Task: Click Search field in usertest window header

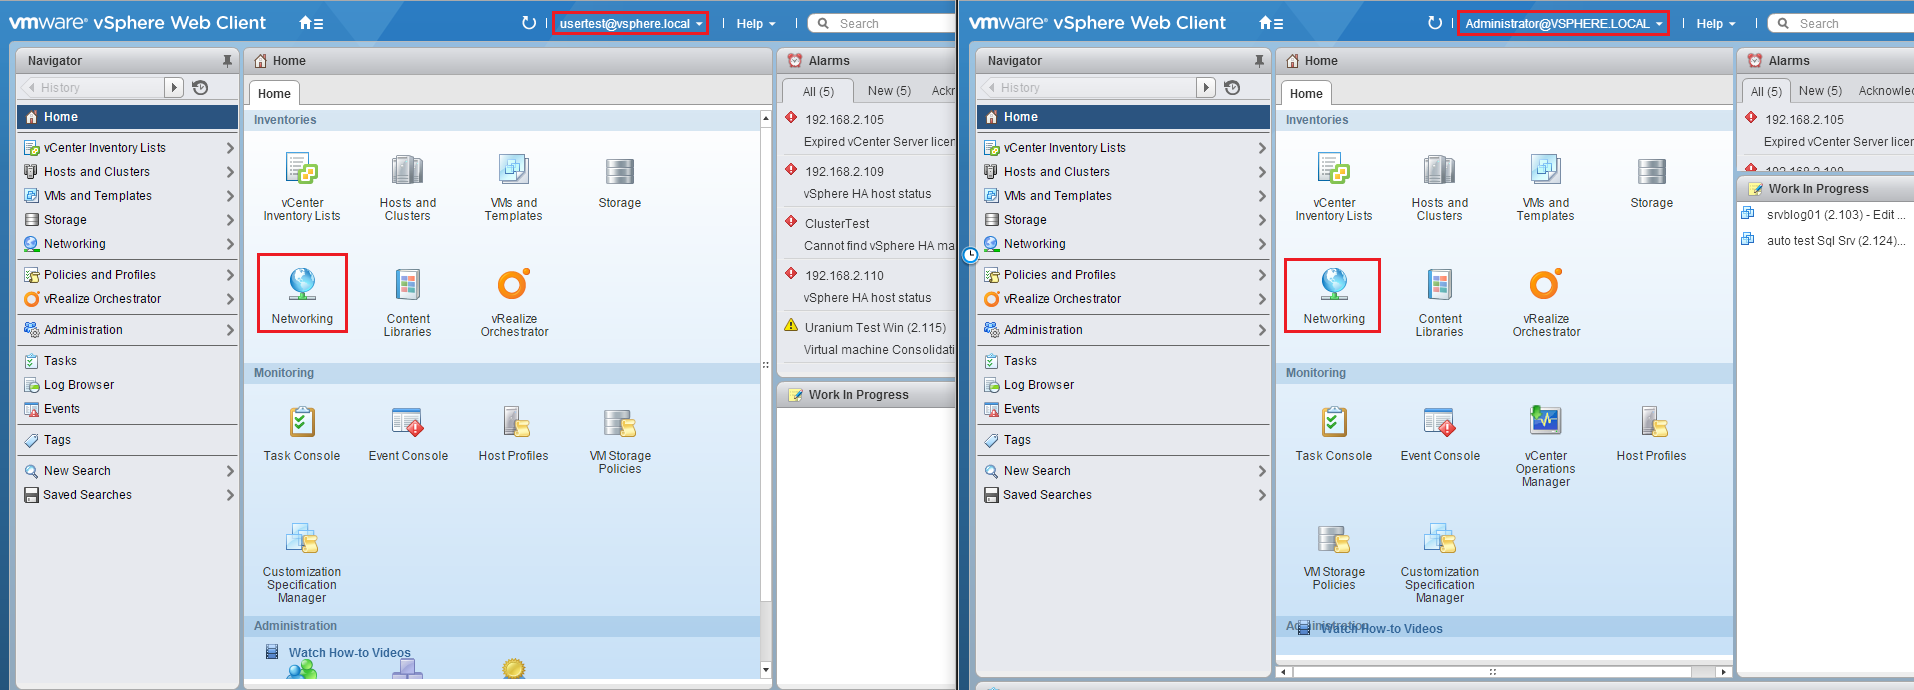Action: pyautogui.click(x=883, y=23)
